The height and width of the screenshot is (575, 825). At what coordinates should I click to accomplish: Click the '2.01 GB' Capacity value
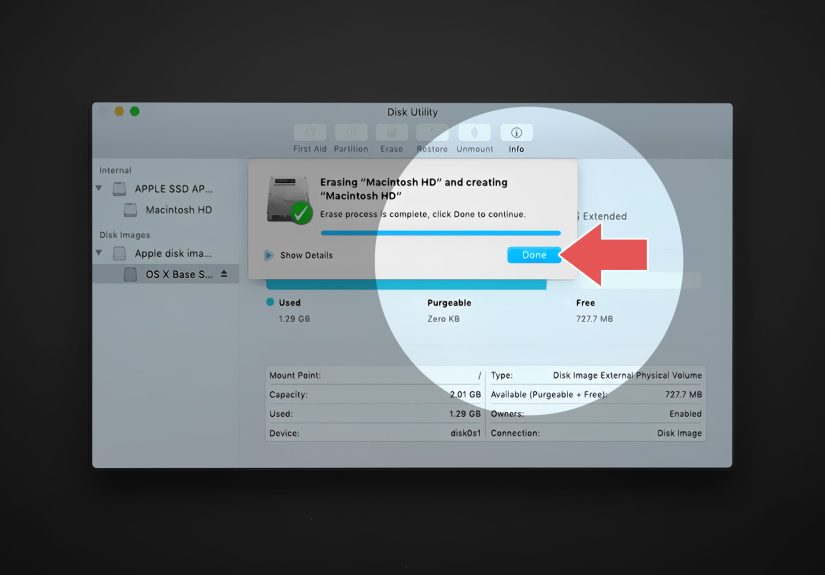(465, 395)
